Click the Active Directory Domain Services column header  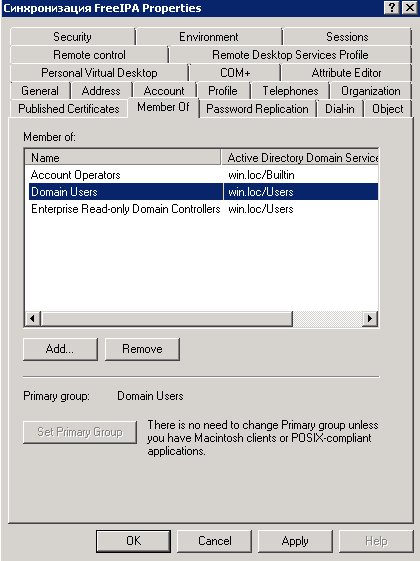[x=300, y=157]
